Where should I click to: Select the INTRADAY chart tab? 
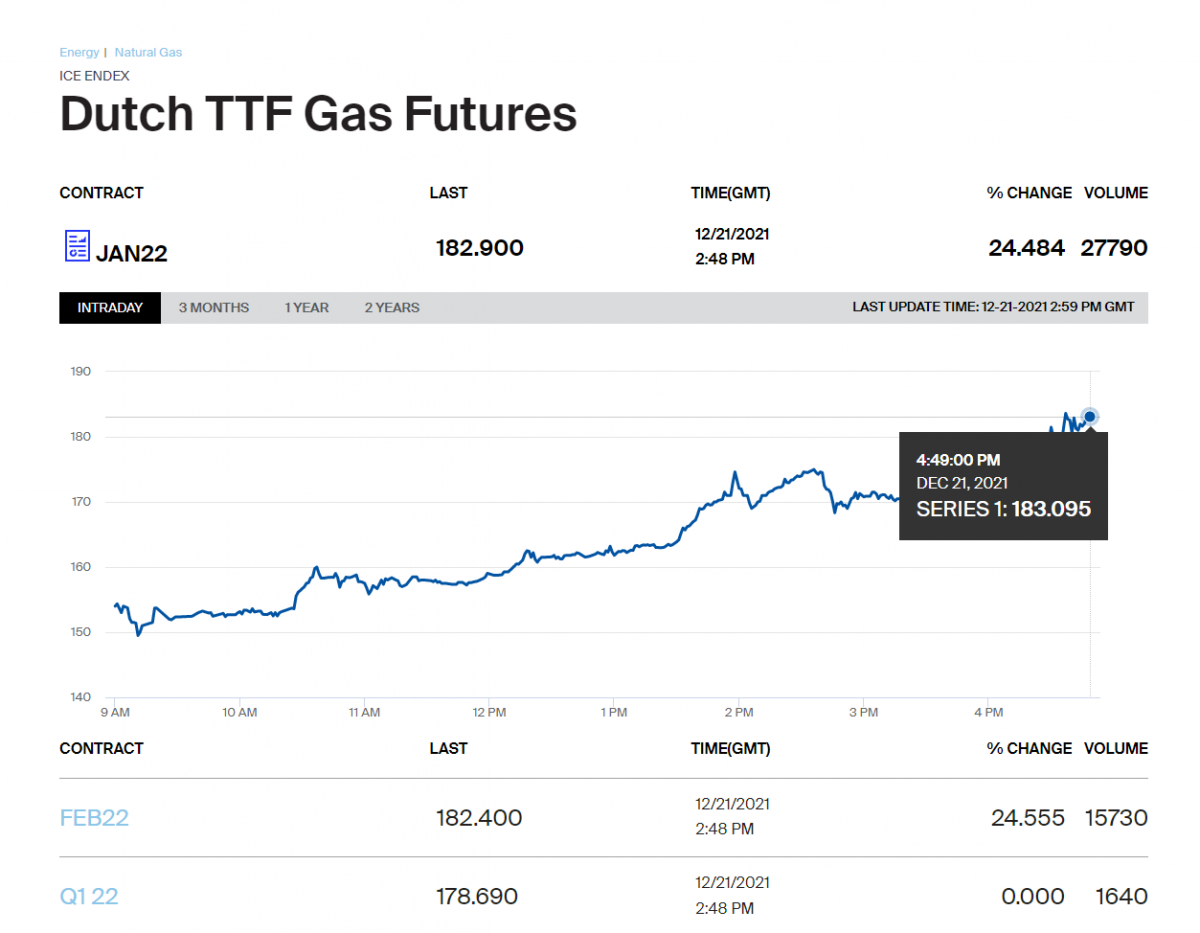(x=110, y=308)
